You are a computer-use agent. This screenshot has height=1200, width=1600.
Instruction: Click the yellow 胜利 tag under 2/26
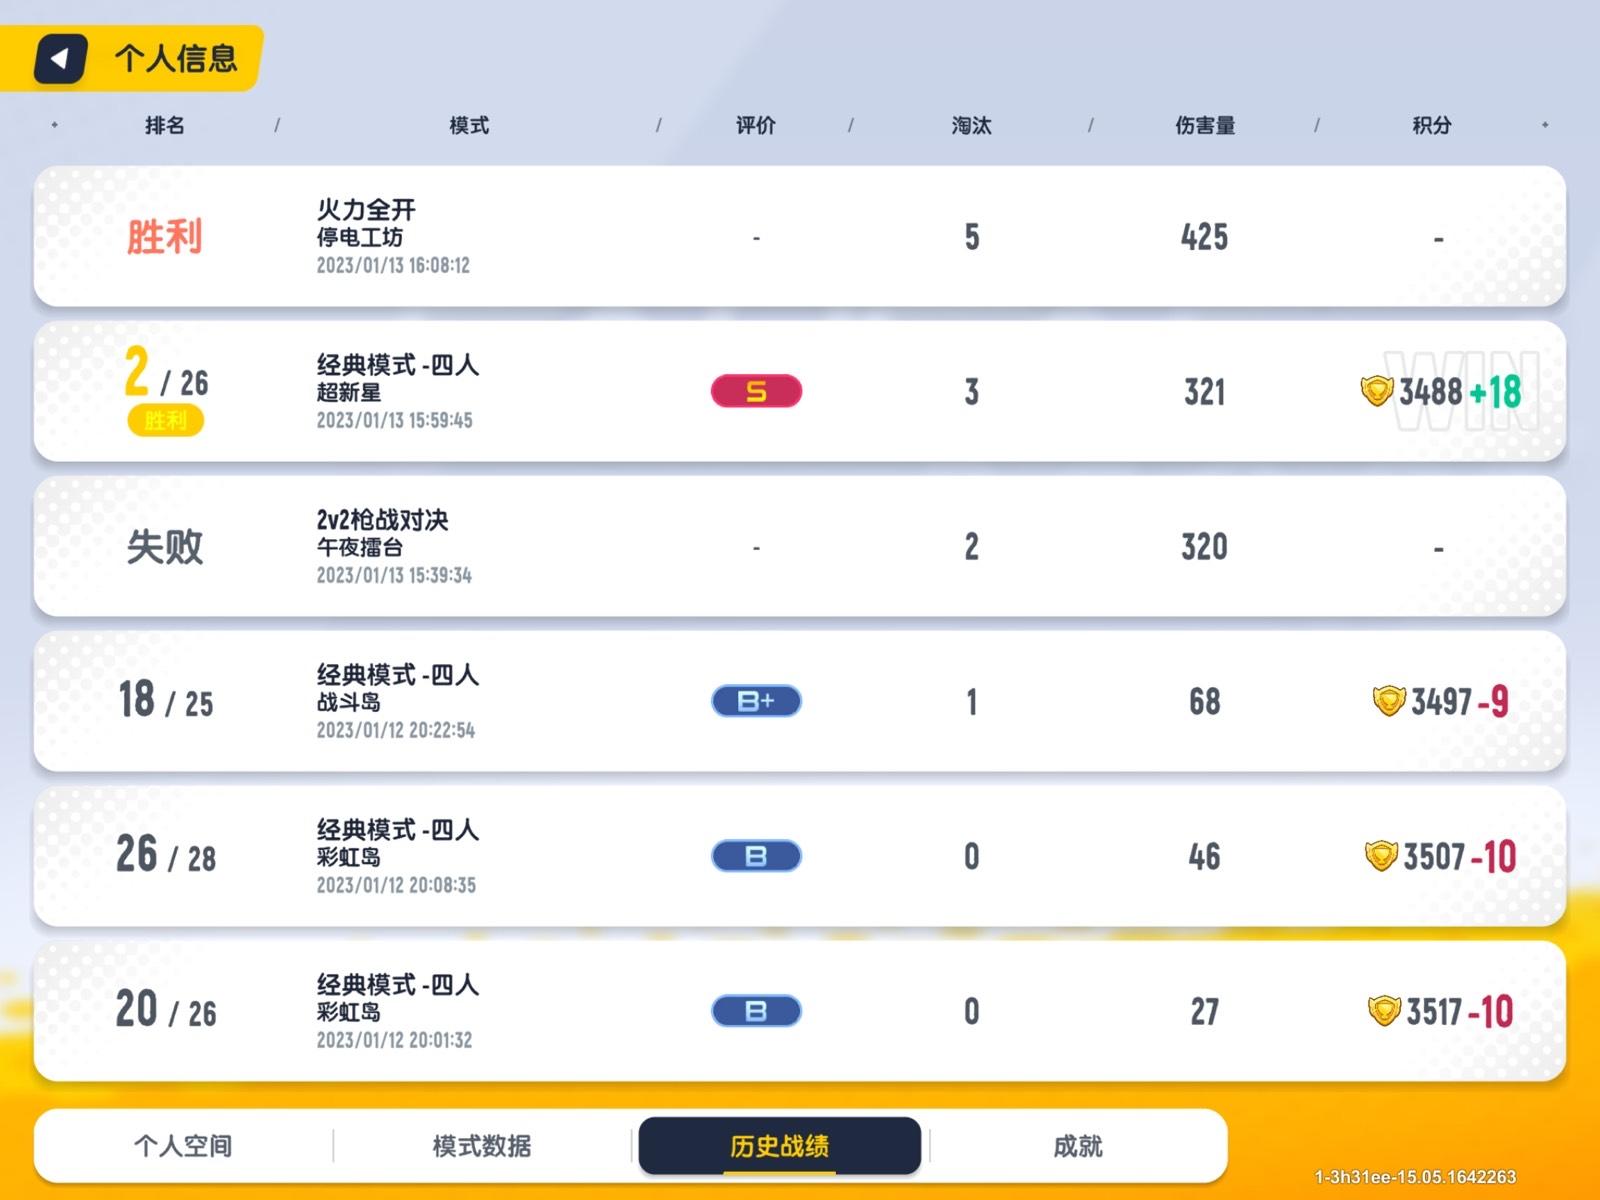tap(165, 420)
